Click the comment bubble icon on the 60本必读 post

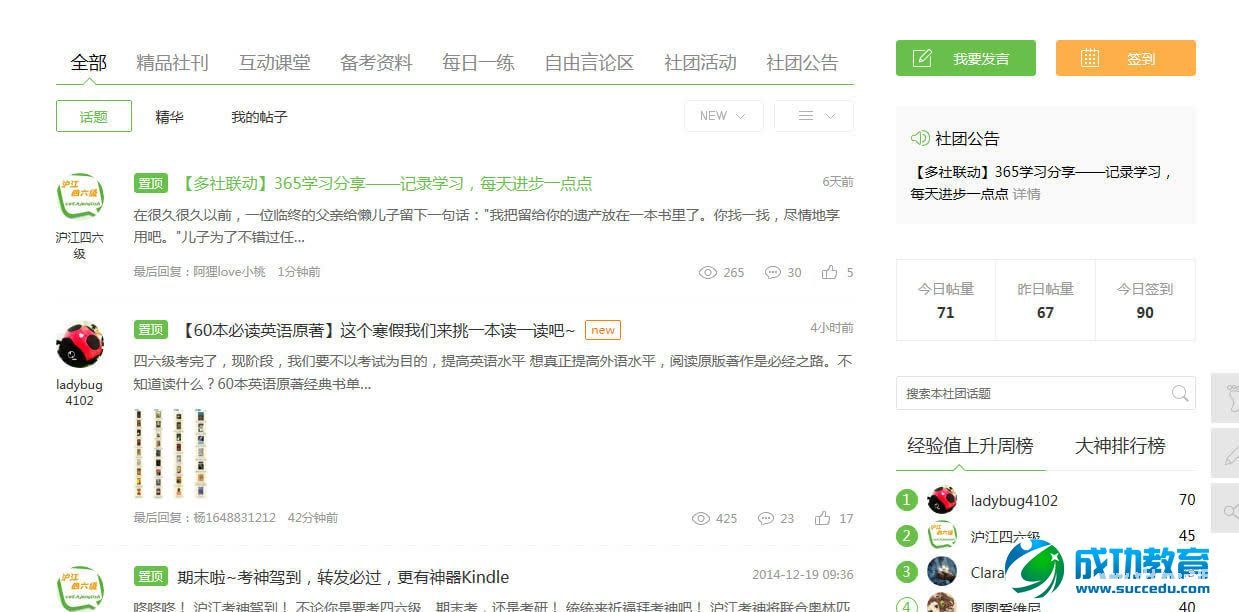point(766,518)
